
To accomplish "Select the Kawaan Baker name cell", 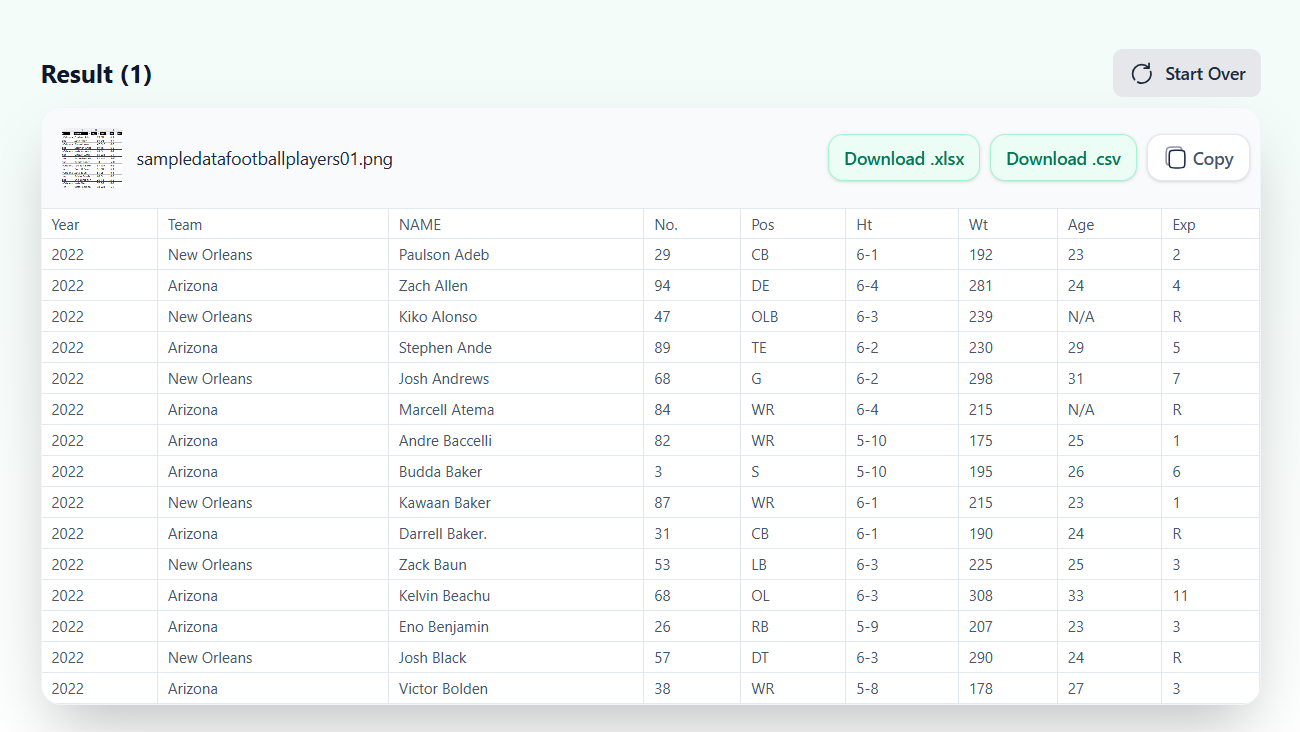I will tap(516, 503).
